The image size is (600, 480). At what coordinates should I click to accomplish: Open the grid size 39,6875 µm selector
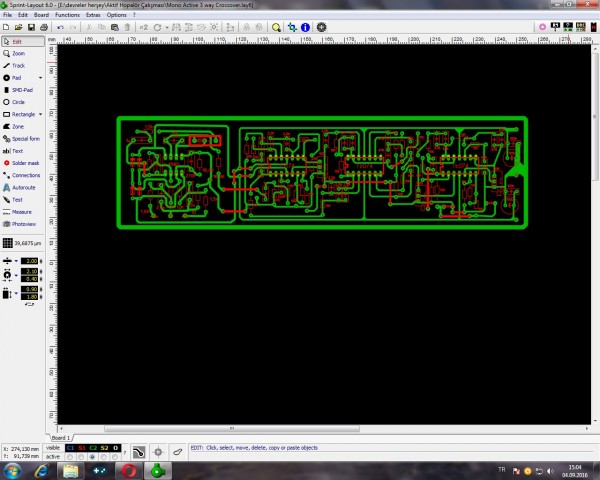pos(21,243)
